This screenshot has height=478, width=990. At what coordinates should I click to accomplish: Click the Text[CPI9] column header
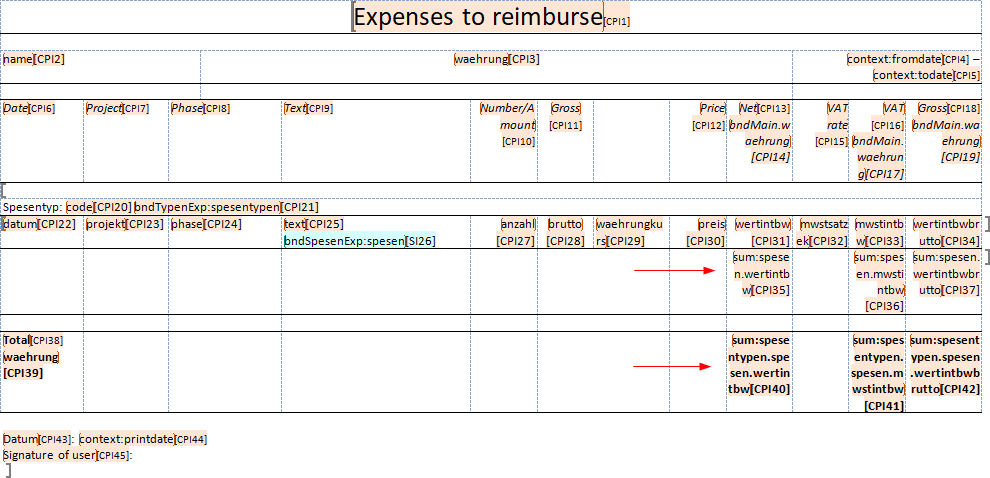point(307,108)
